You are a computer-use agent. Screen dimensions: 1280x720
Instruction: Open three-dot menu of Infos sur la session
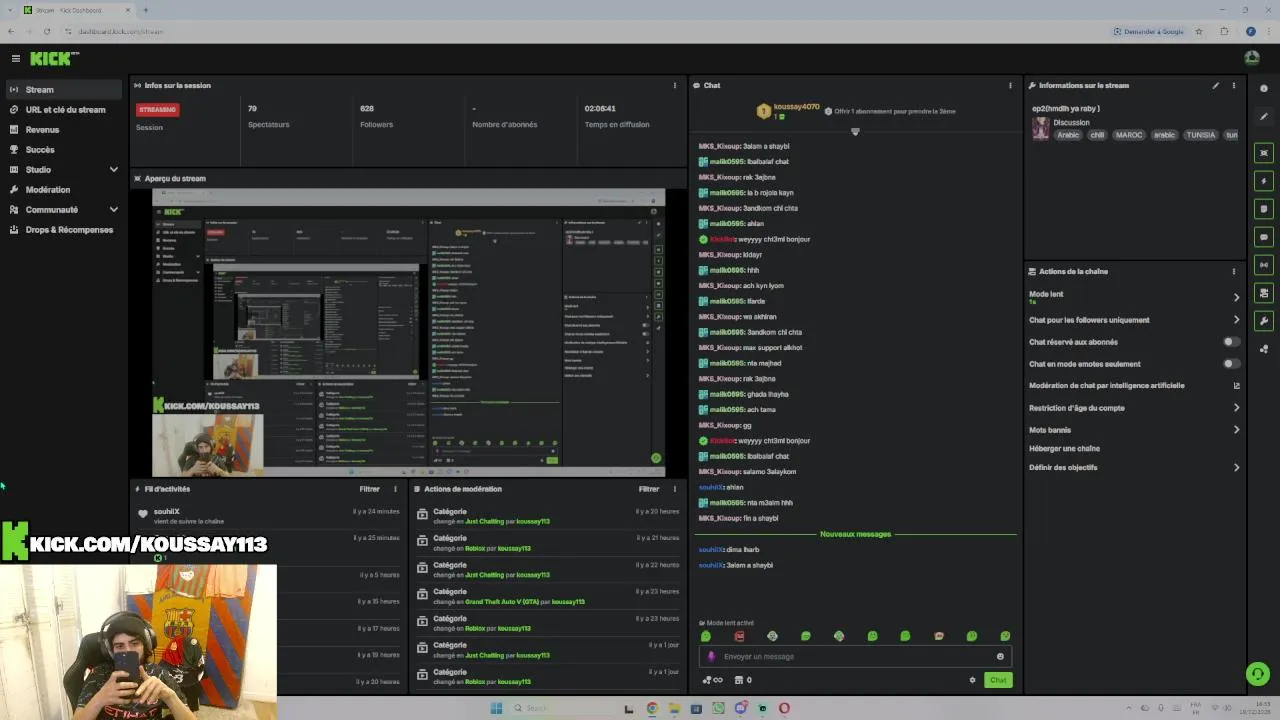click(674, 85)
